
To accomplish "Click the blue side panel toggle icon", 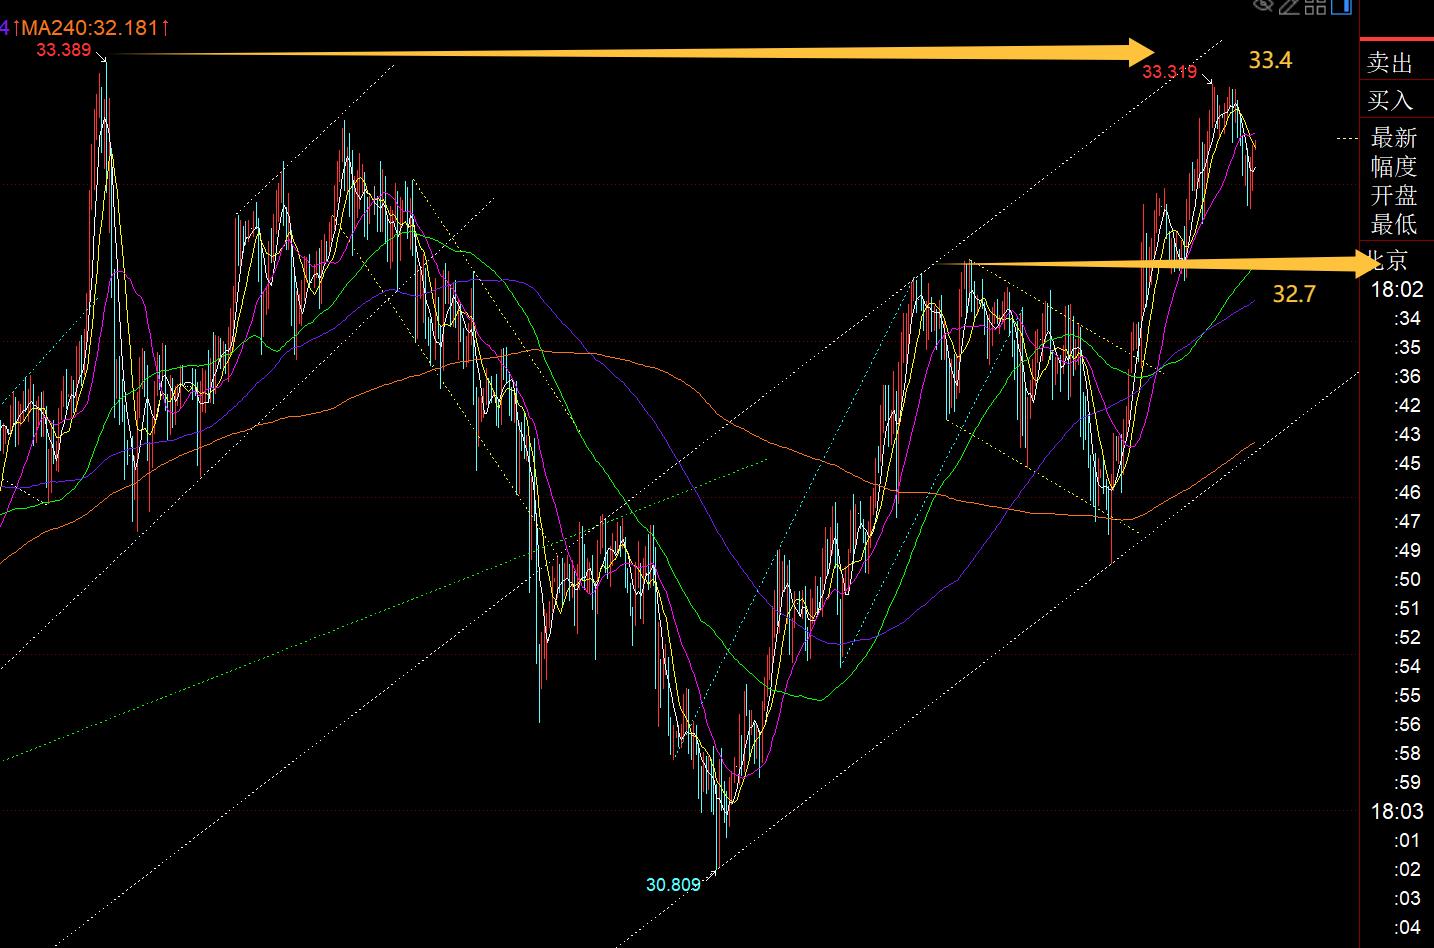I will (x=1341, y=6).
